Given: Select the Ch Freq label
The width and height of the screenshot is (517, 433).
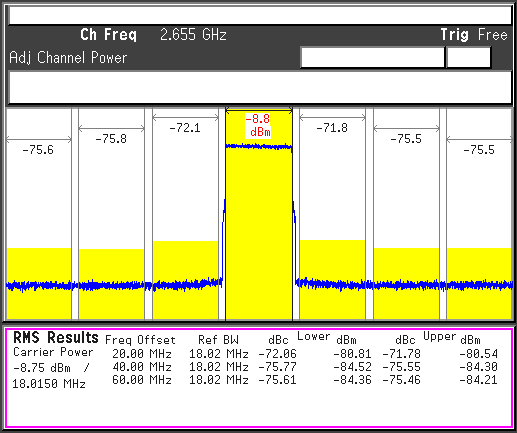Looking at the screenshot, I should (108, 35).
